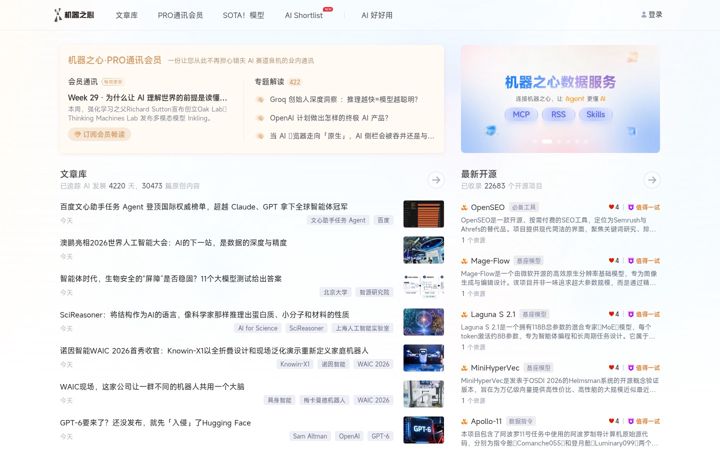
Task: Click the 文心助手任务 Agent tag
Action: [x=338, y=220]
